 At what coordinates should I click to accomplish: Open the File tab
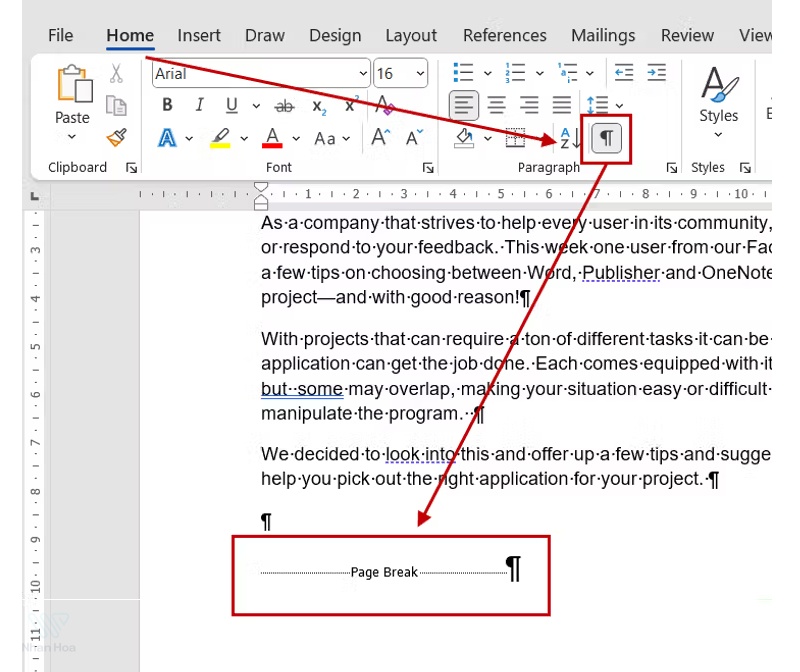pos(61,35)
